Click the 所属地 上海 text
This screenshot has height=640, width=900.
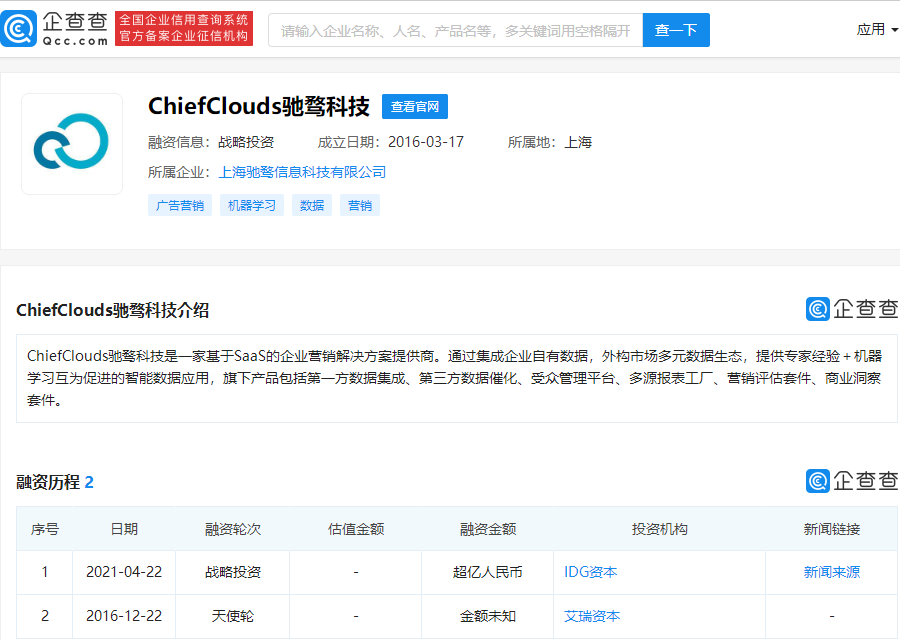point(550,142)
